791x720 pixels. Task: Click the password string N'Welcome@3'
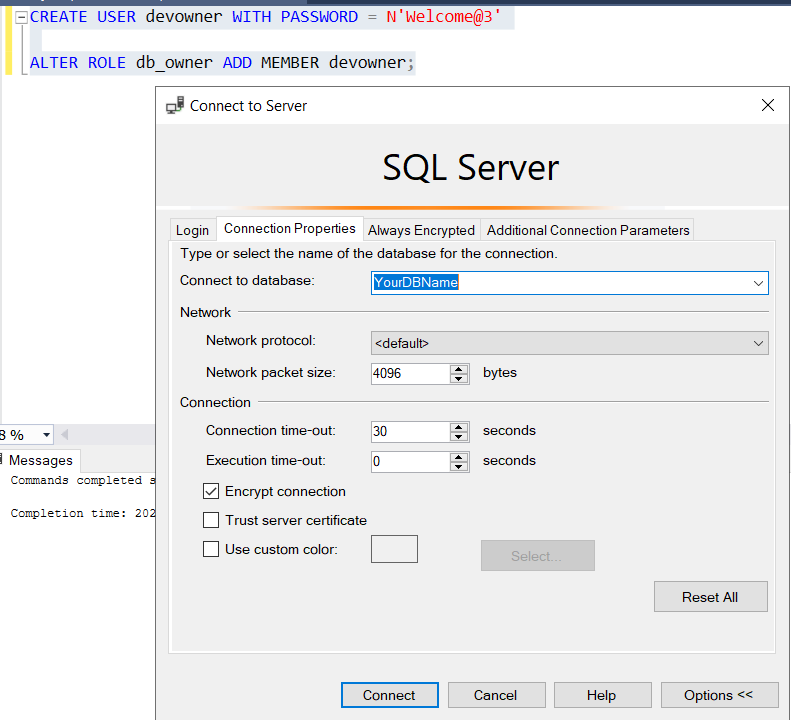[x=444, y=17]
